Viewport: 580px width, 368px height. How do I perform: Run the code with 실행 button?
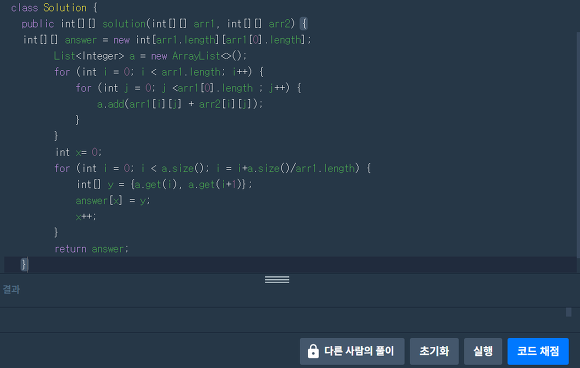pyautogui.click(x=483, y=351)
